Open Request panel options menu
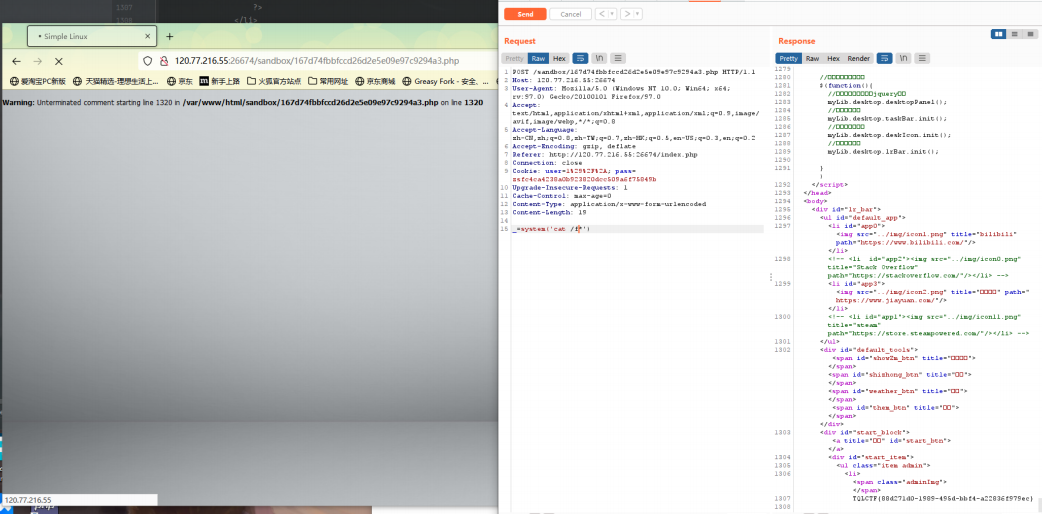Viewport: 1042px width, 514px height. pos(618,59)
